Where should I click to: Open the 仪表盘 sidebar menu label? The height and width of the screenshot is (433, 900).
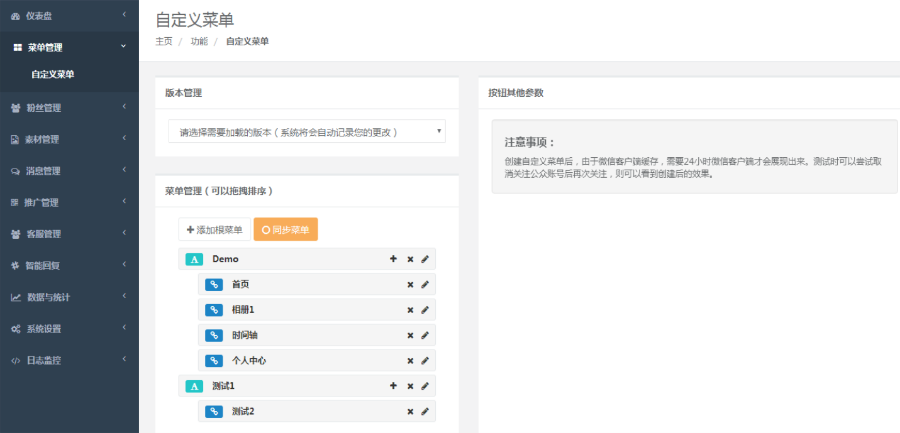[x=38, y=16]
